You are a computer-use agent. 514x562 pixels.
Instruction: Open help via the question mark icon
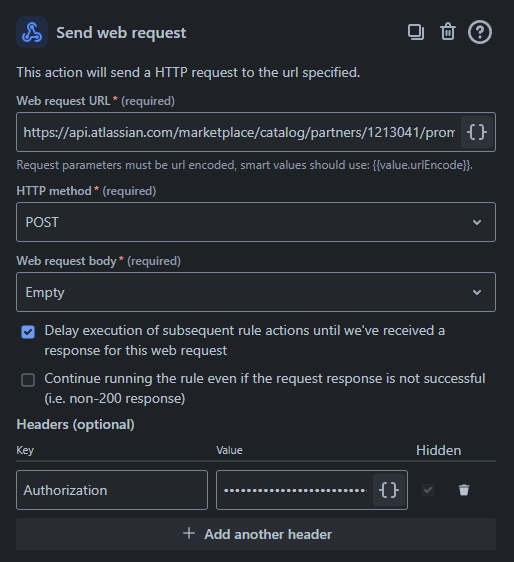click(x=480, y=32)
